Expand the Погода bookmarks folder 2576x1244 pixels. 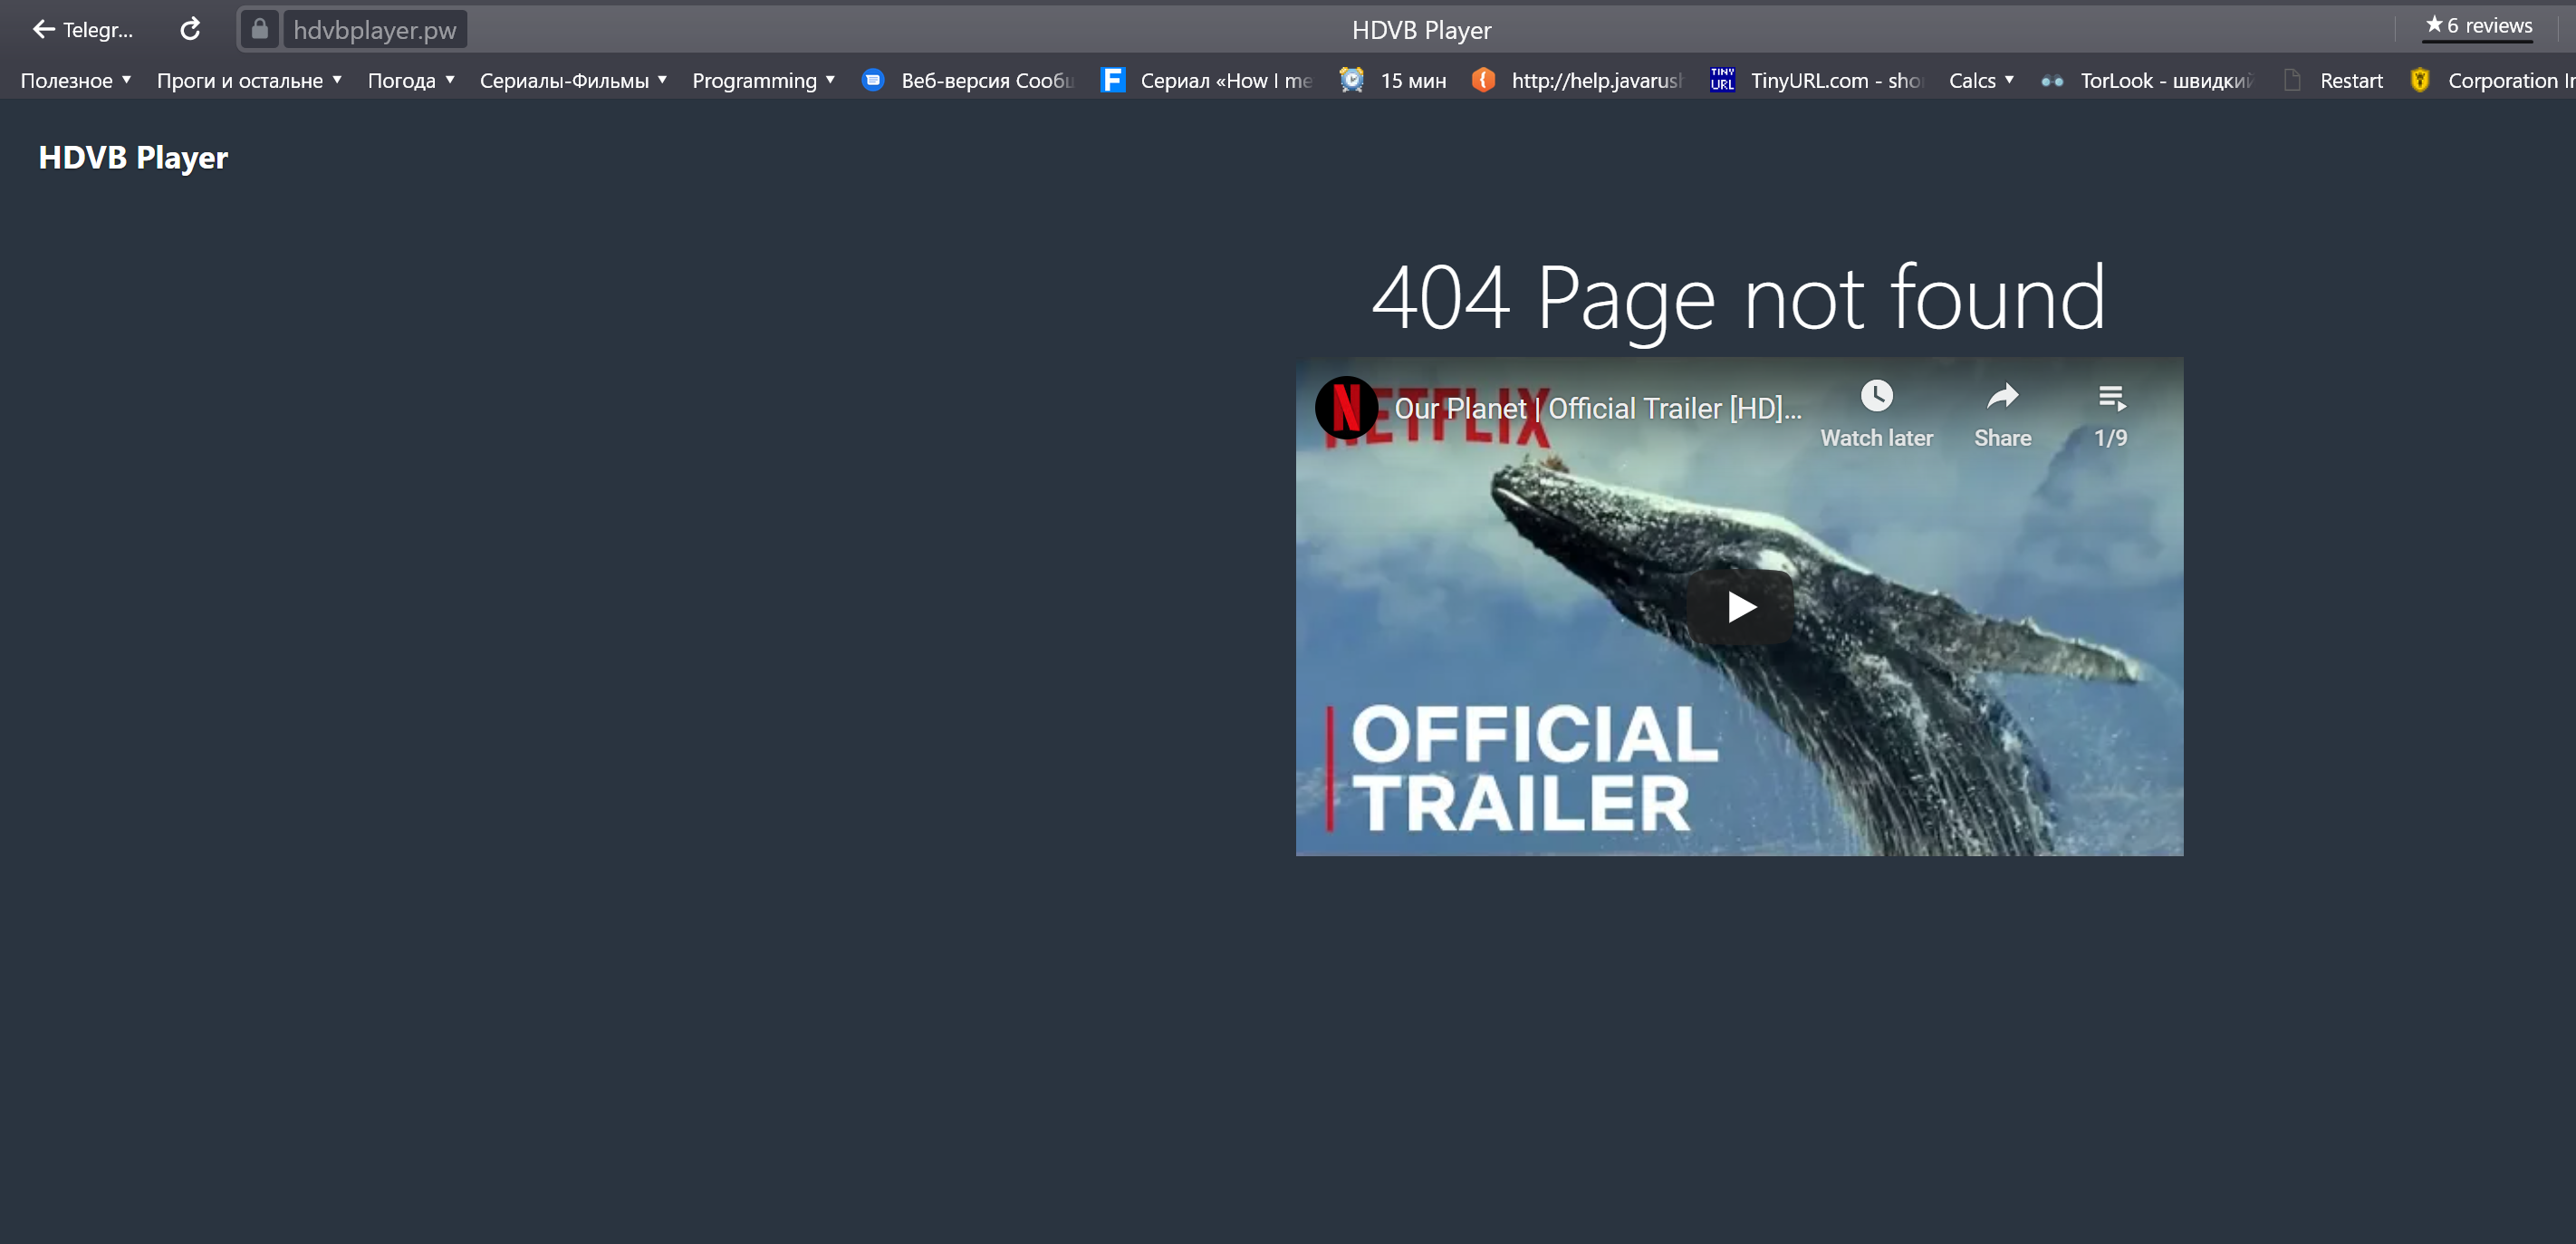coord(411,81)
